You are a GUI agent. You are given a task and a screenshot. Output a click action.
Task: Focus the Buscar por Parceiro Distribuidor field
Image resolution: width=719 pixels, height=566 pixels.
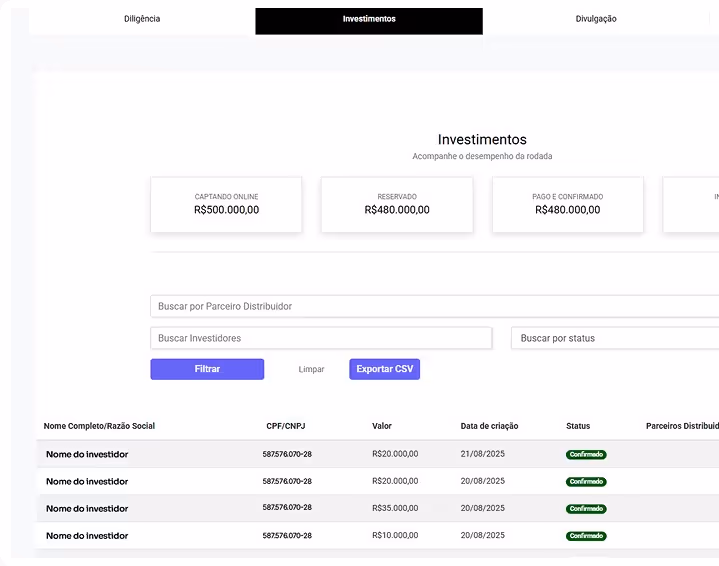coord(434,306)
